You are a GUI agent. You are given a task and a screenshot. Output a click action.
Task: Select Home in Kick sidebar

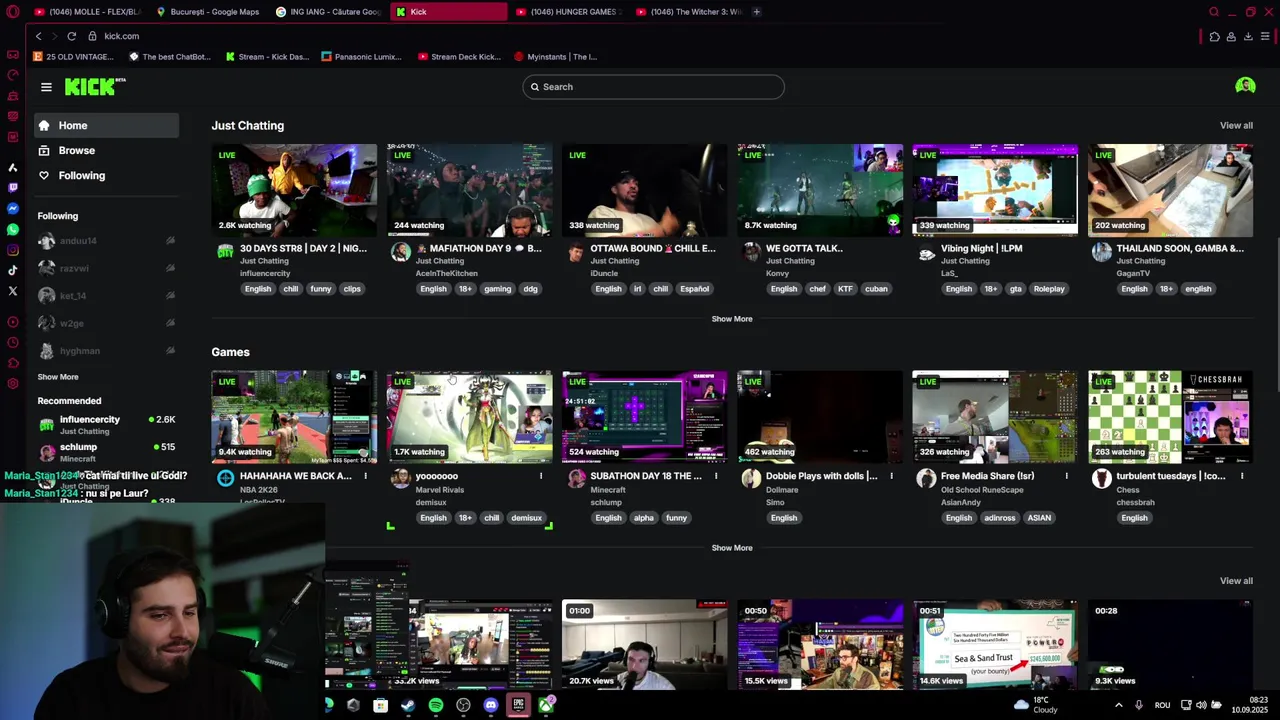point(106,125)
